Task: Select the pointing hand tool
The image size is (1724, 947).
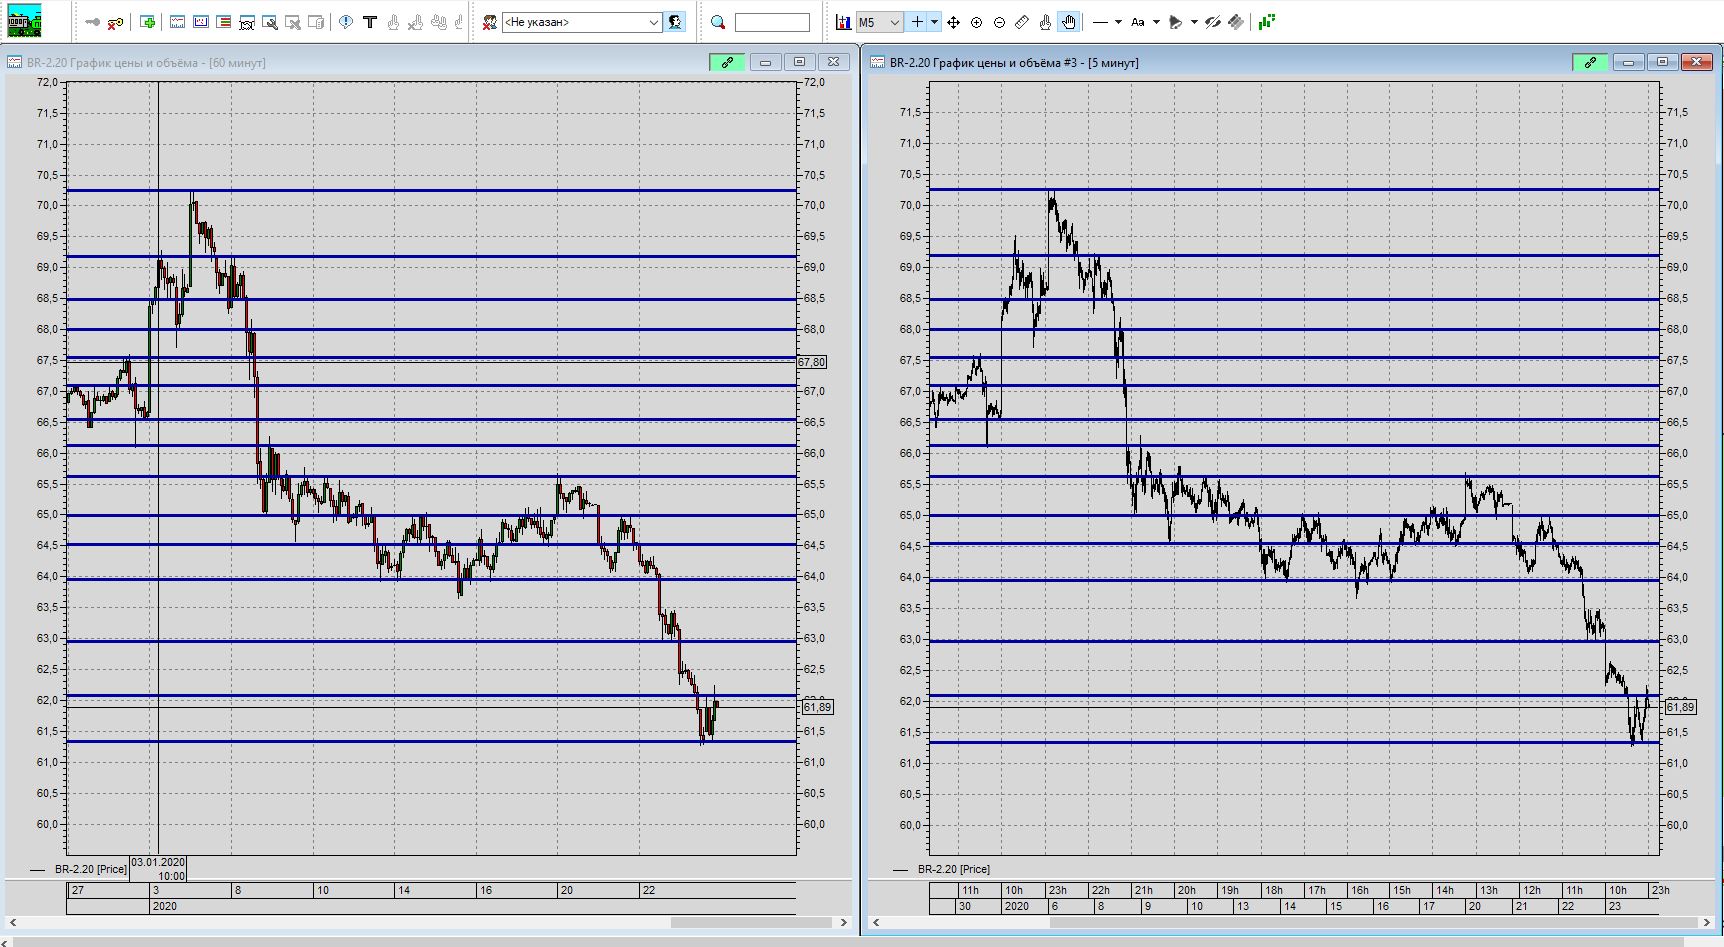Action: (x=1045, y=22)
